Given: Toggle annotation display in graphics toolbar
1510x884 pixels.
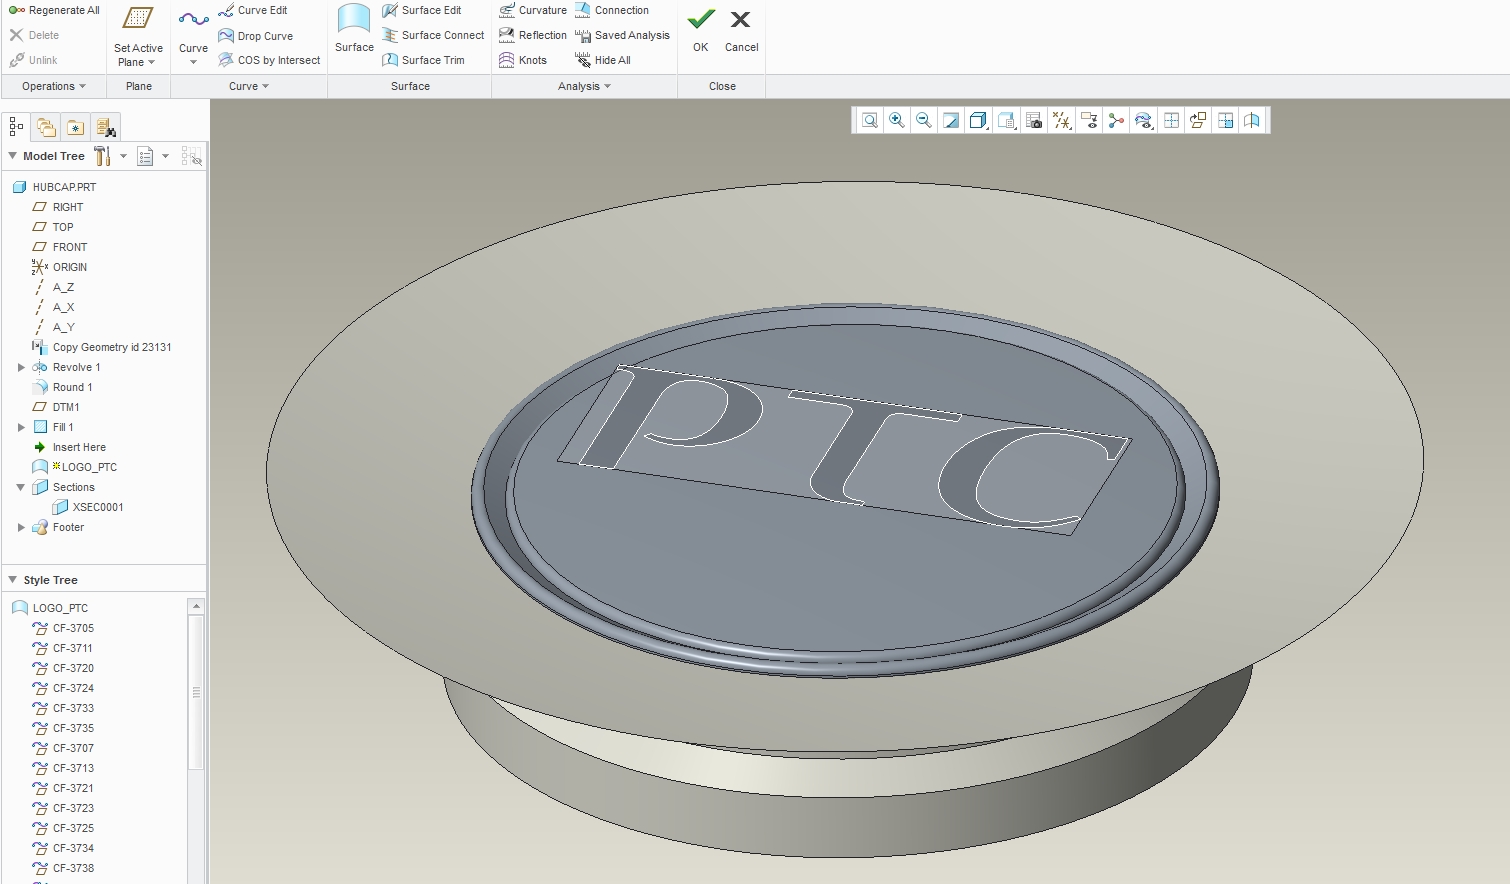Looking at the screenshot, I should pyautogui.click(x=1089, y=121).
